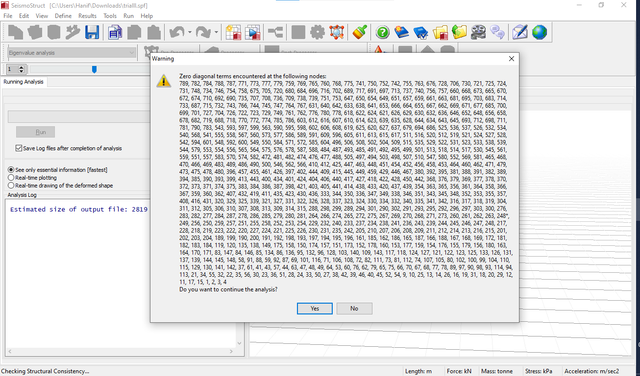Screen dimensions: 640x376
Task: Open the Help menu
Action: (147, 16)
